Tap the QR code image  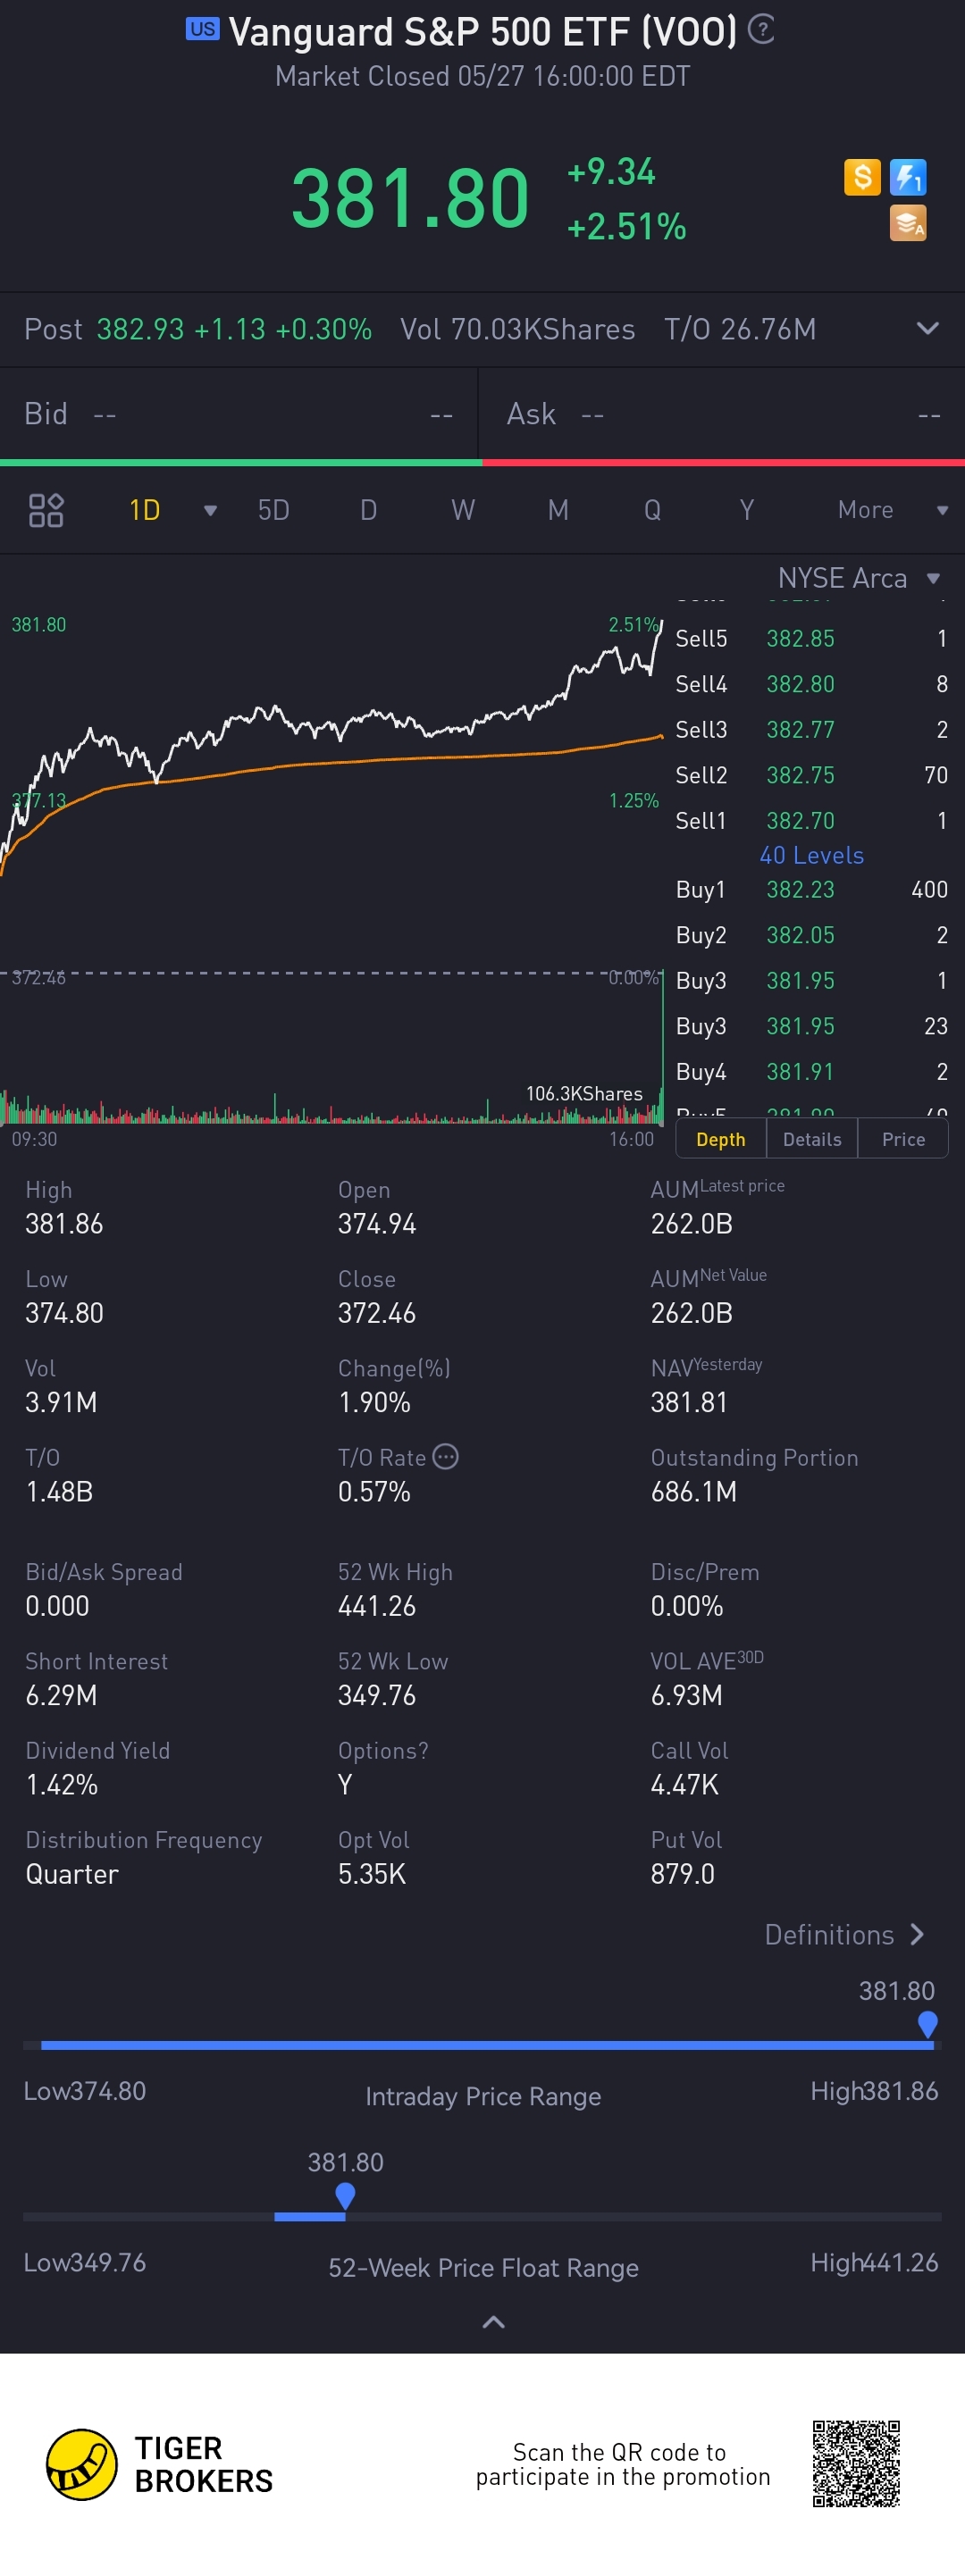point(856,2463)
